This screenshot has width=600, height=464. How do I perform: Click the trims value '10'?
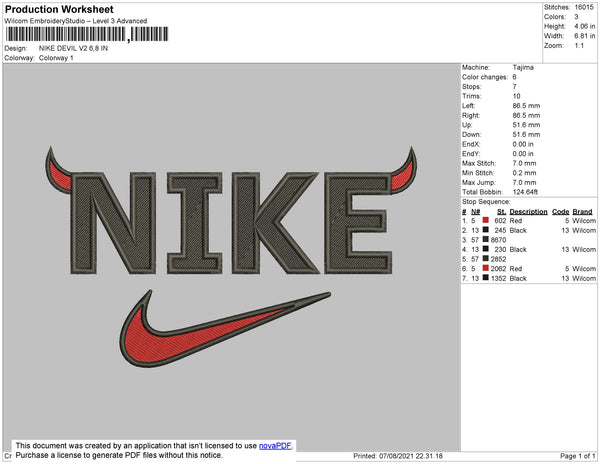click(516, 96)
